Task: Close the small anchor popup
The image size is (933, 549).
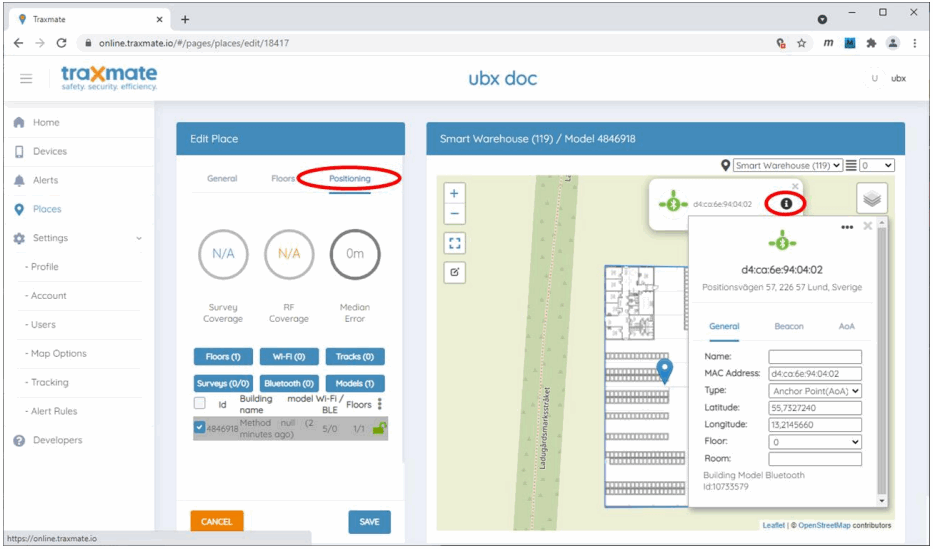Action: tap(795, 186)
